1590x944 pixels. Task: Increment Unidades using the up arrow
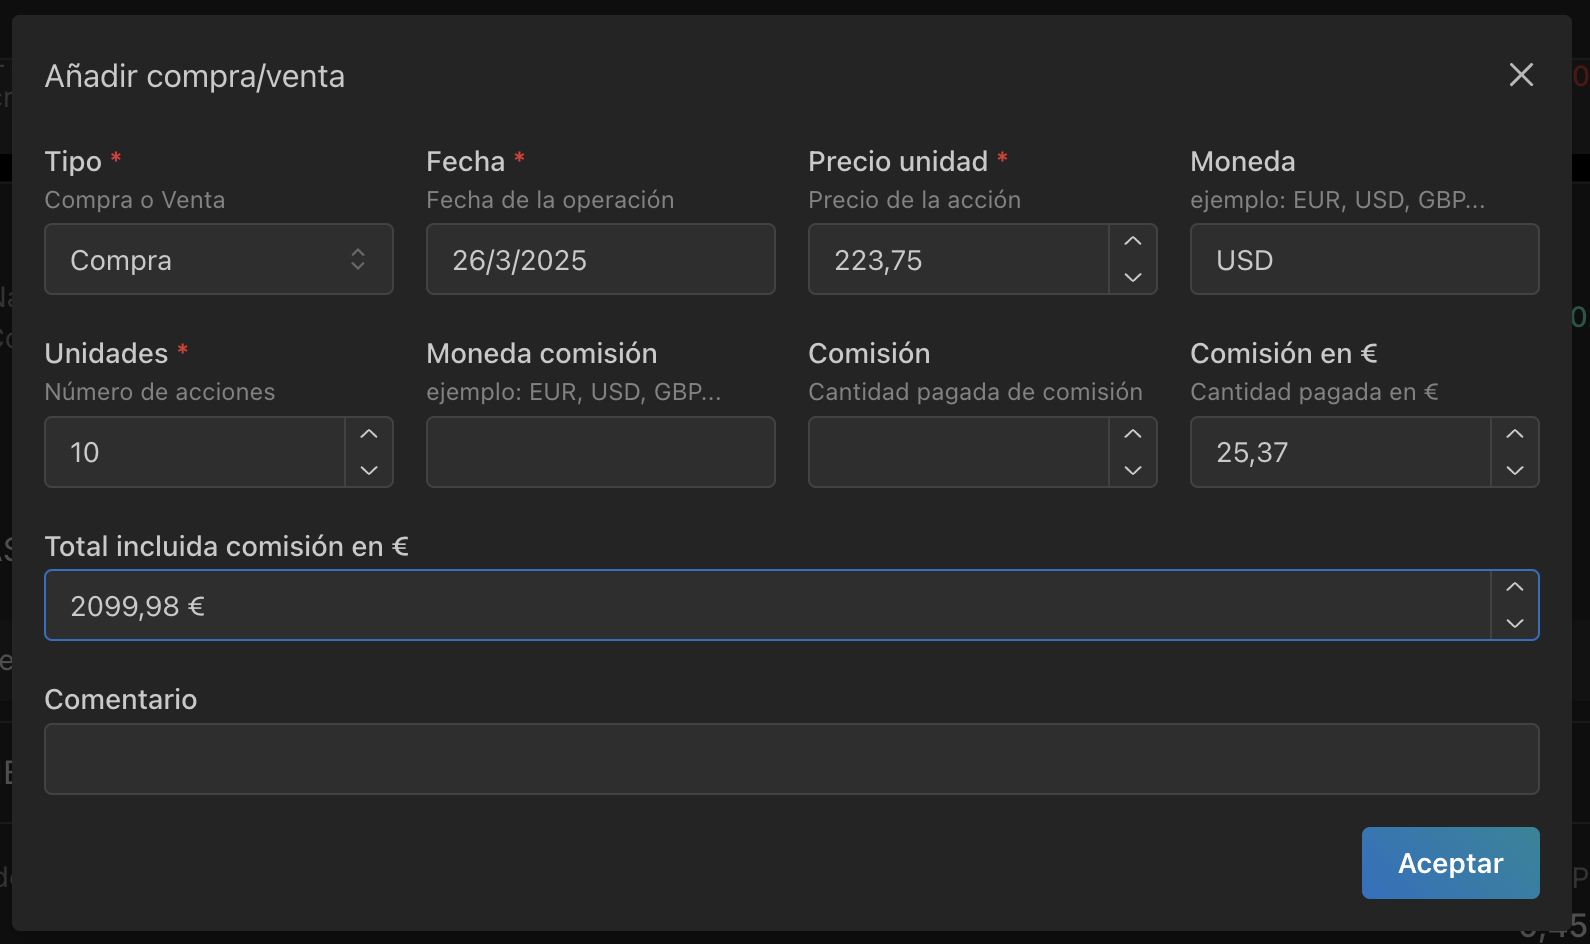click(x=369, y=434)
